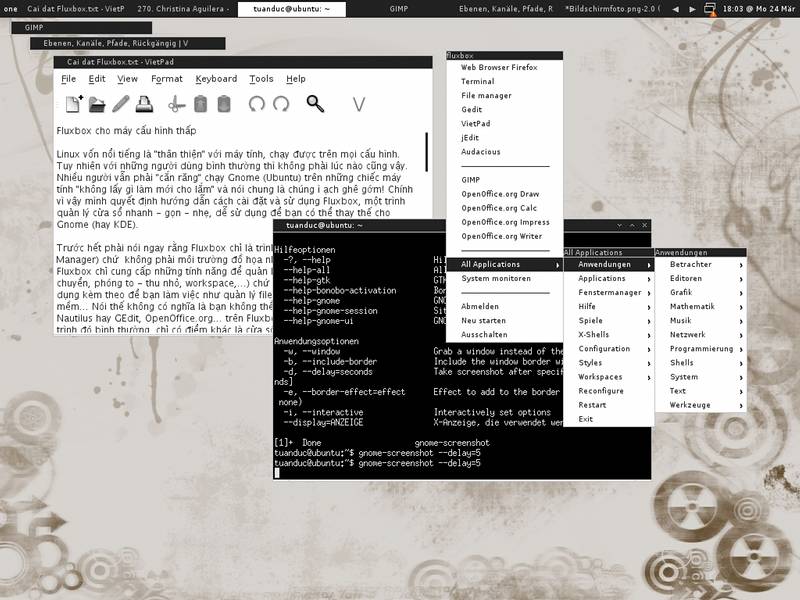Click the Print icon in VietPad toolbar

pyautogui.click(x=144, y=103)
